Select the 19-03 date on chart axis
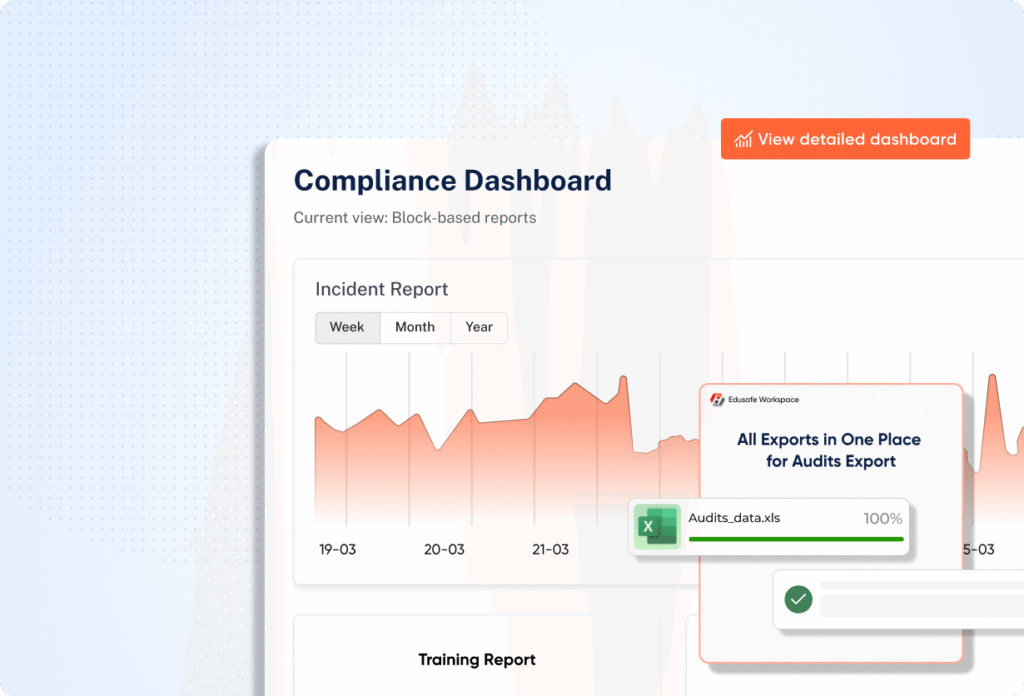Viewport: 1024px width, 696px height. [337, 549]
